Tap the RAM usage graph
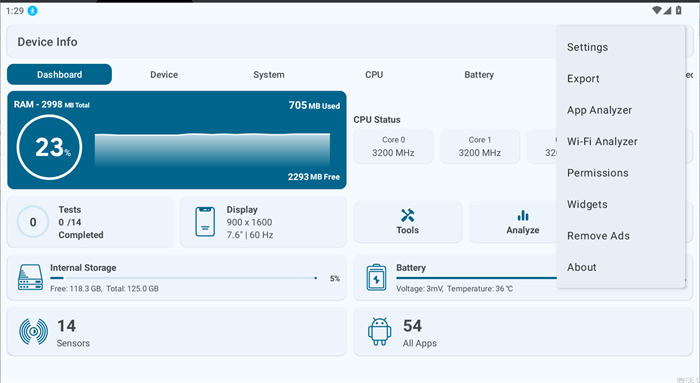 (x=212, y=150)
